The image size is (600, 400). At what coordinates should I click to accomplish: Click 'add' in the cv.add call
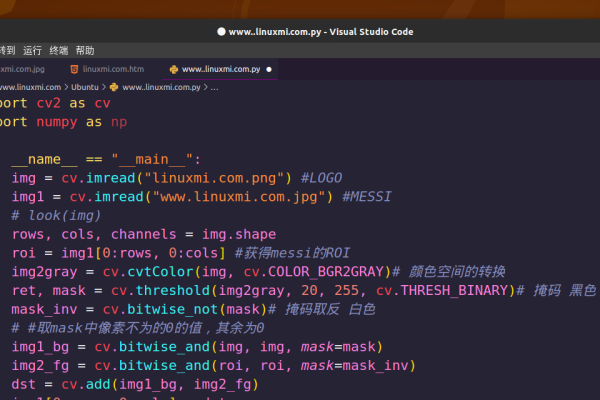pos(98,384)
